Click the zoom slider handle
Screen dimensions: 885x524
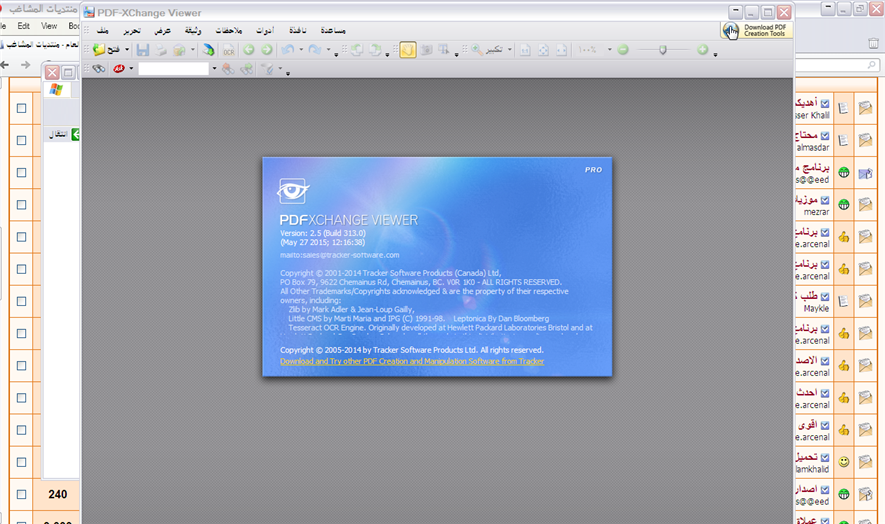click(x=662, y=49)
